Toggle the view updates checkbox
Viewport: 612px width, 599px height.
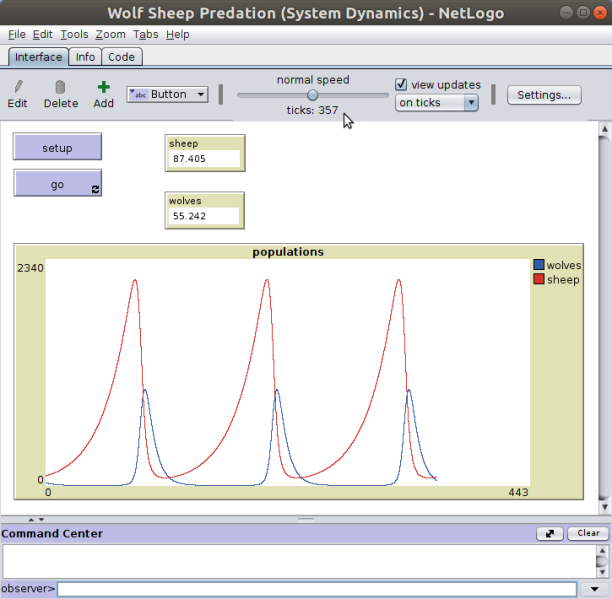coord(401,84)
